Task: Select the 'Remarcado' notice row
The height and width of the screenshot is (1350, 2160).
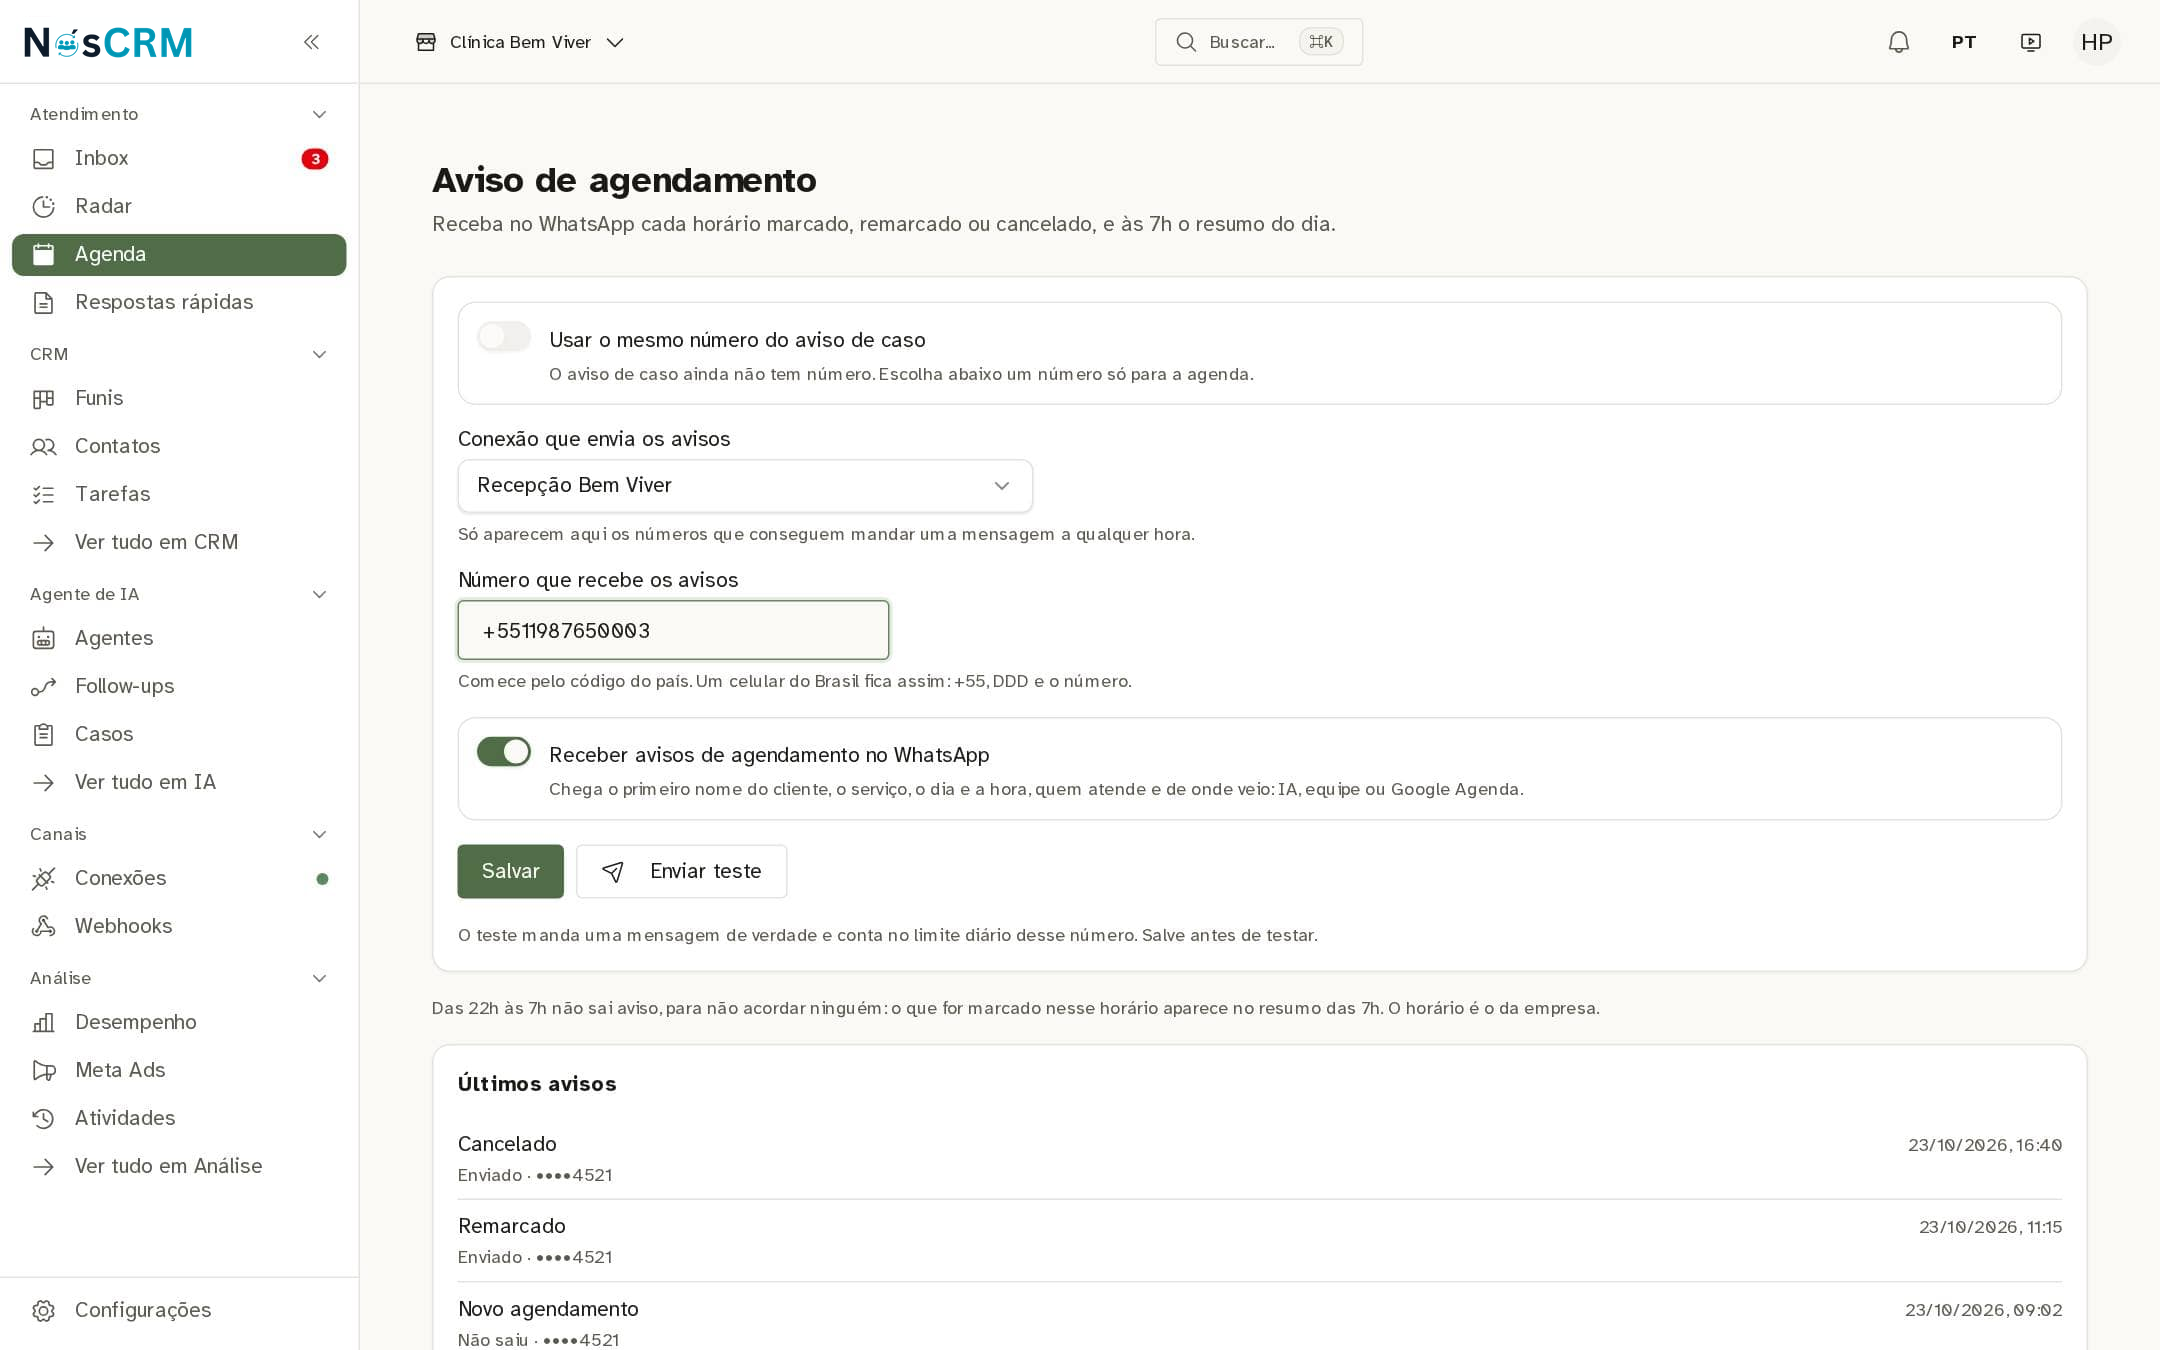Action: click(1260, 1241)
